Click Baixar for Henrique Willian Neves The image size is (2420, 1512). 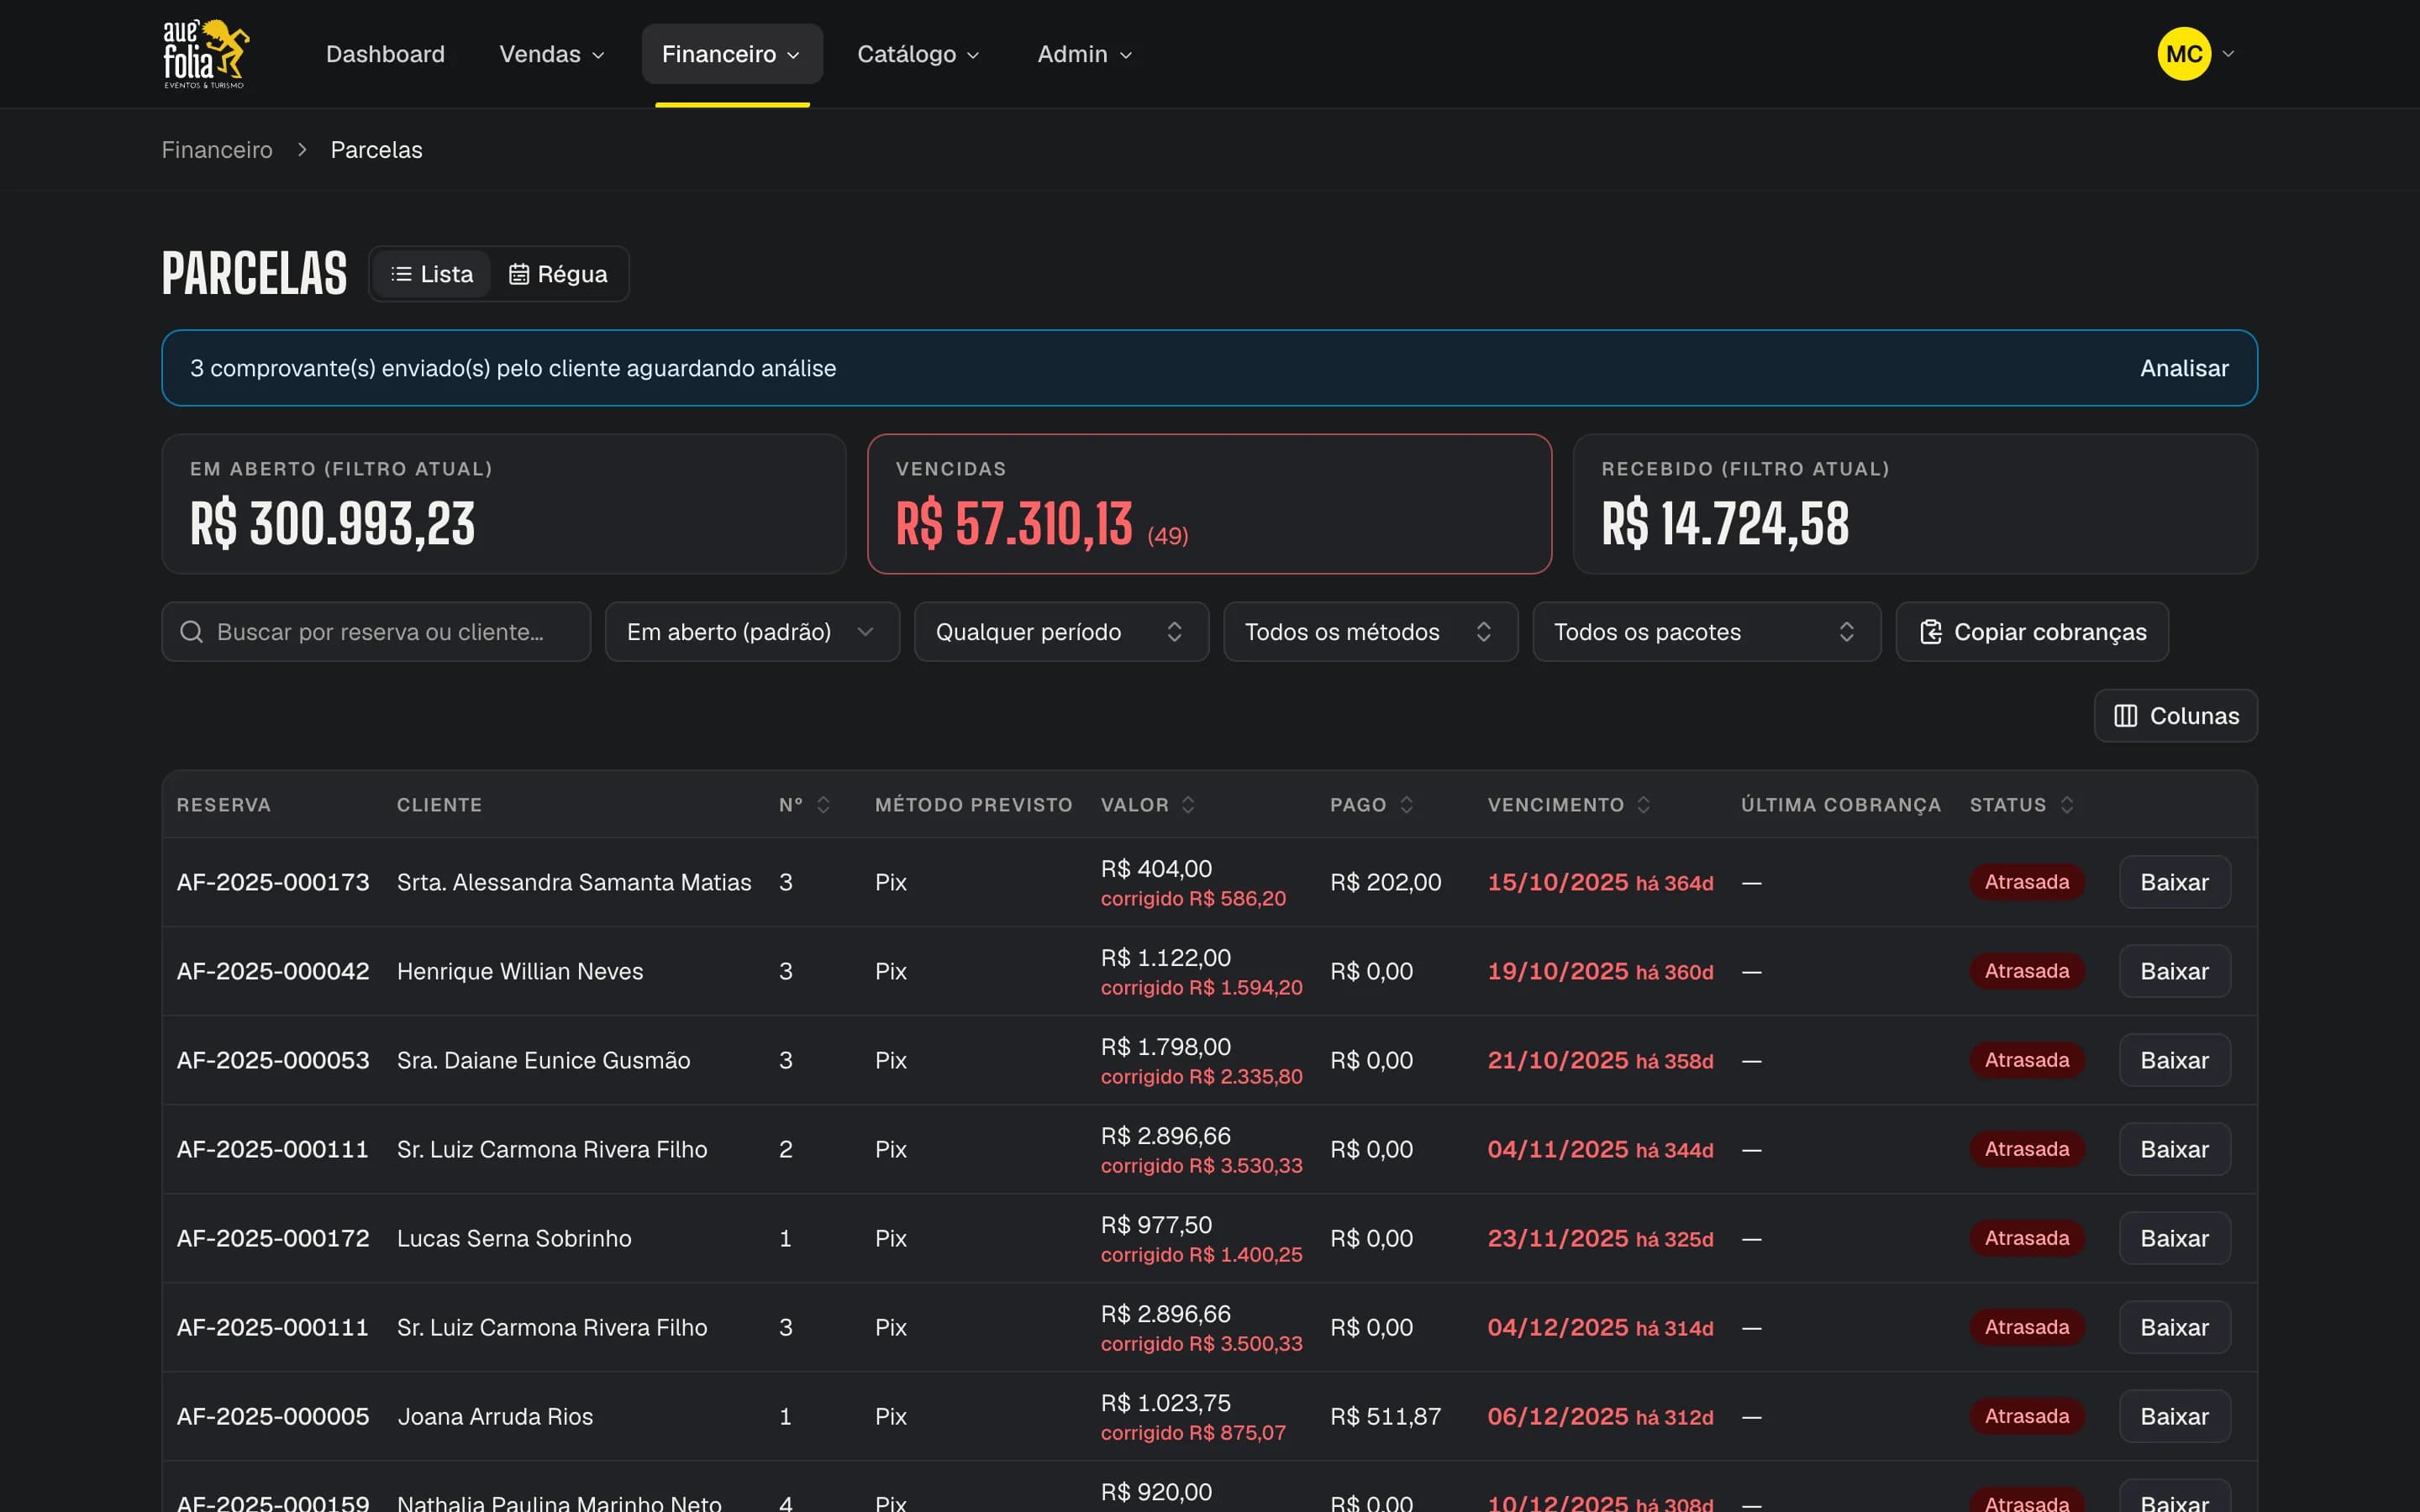click(2174, 971)
